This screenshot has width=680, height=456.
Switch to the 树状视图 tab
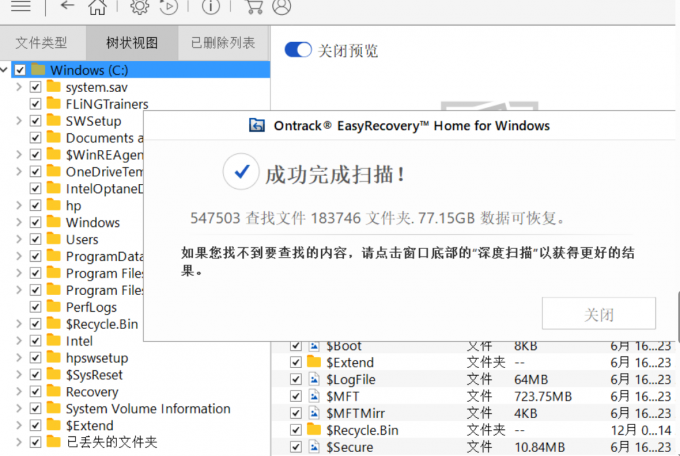click(132, 43)
